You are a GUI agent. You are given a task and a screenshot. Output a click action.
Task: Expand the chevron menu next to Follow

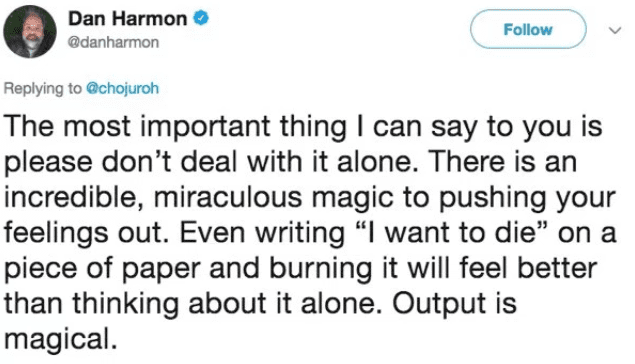tap(615, 30)
